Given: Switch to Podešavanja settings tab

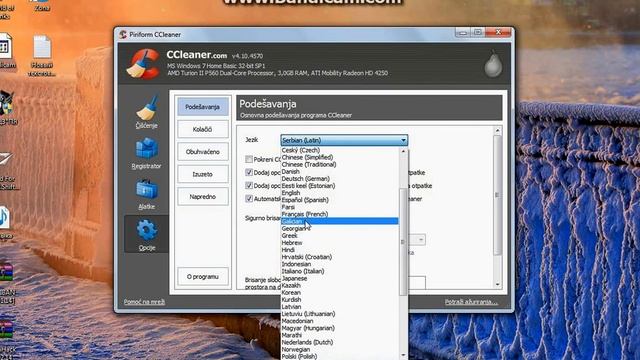Looking at the screenshot, I should tap(202, 107).
